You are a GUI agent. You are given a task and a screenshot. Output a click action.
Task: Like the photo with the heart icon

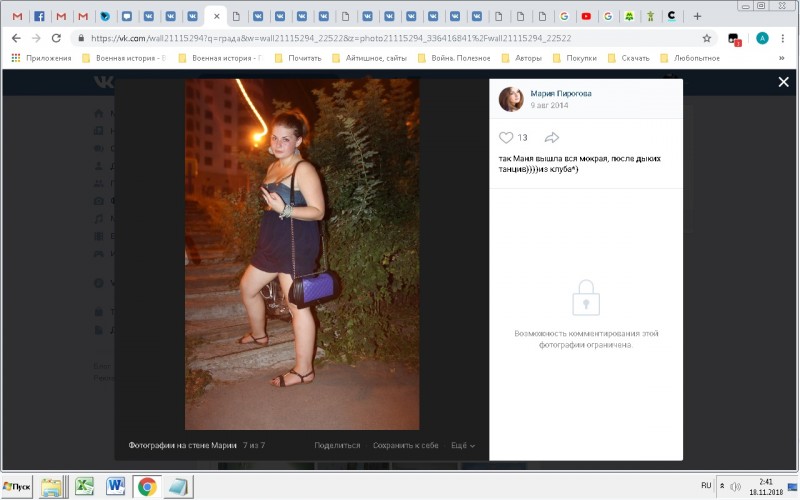click(x=506, y=137)
